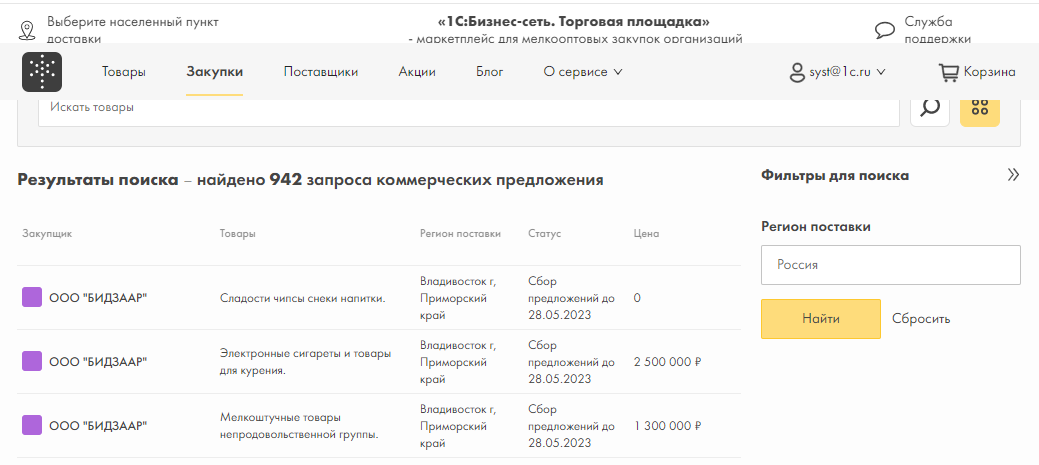1039x465 pixels.
Task: Click the "Регион поставки" column header
Action: click(461, 233)
